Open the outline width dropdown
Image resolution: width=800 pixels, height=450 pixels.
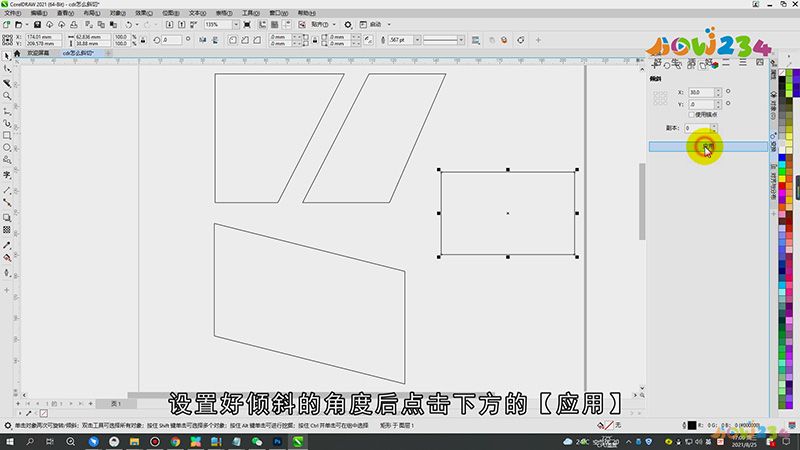tap(417, 40)
